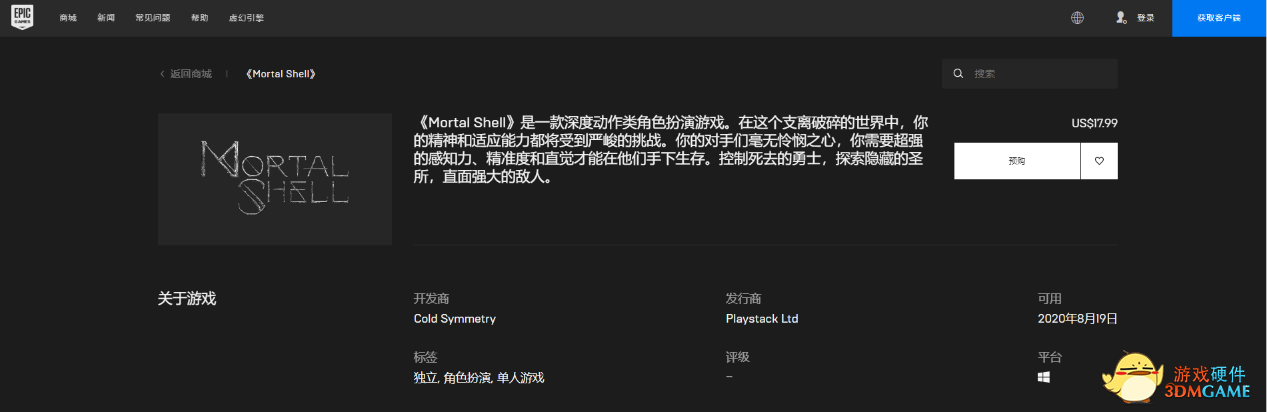Viewport: 1267px width, 412px height.
Task: Click the user profile icon beside 登录
Action: [x=1121, y=18]
